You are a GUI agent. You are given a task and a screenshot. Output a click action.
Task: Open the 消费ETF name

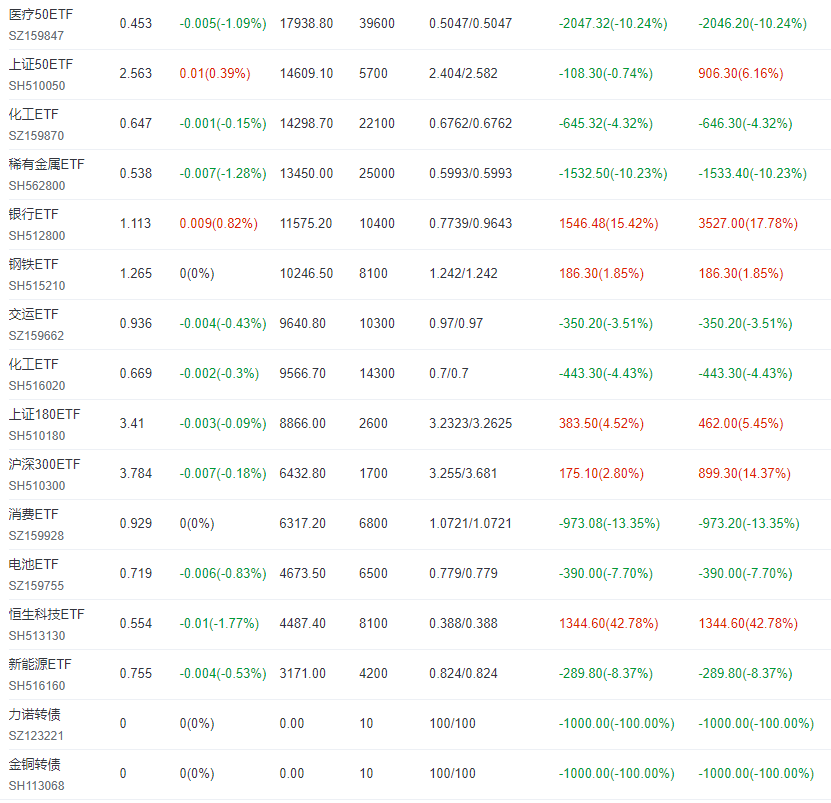(33, 514)
